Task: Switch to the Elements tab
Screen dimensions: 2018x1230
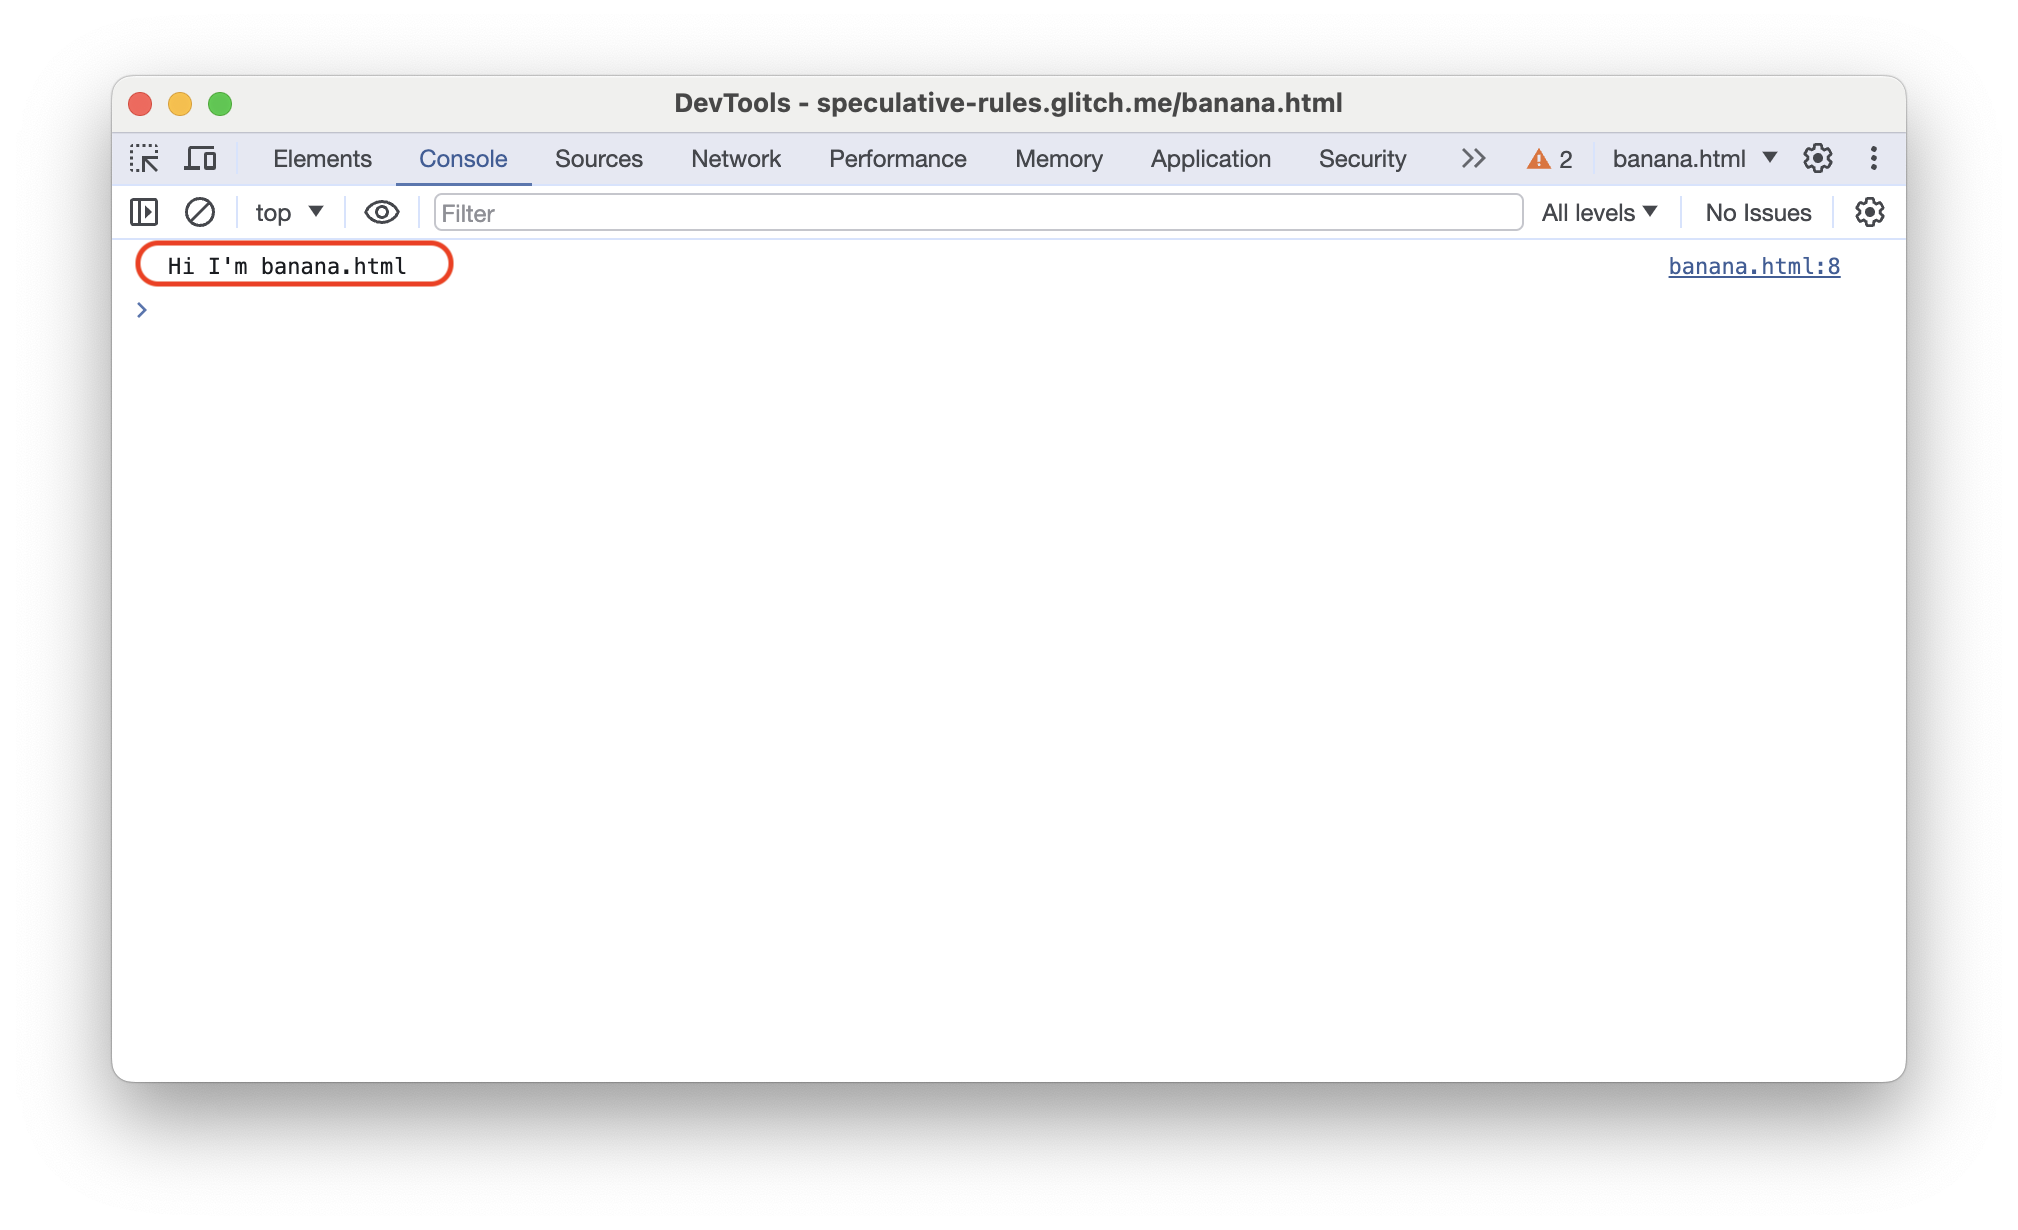Action: [x=319, y=159]
